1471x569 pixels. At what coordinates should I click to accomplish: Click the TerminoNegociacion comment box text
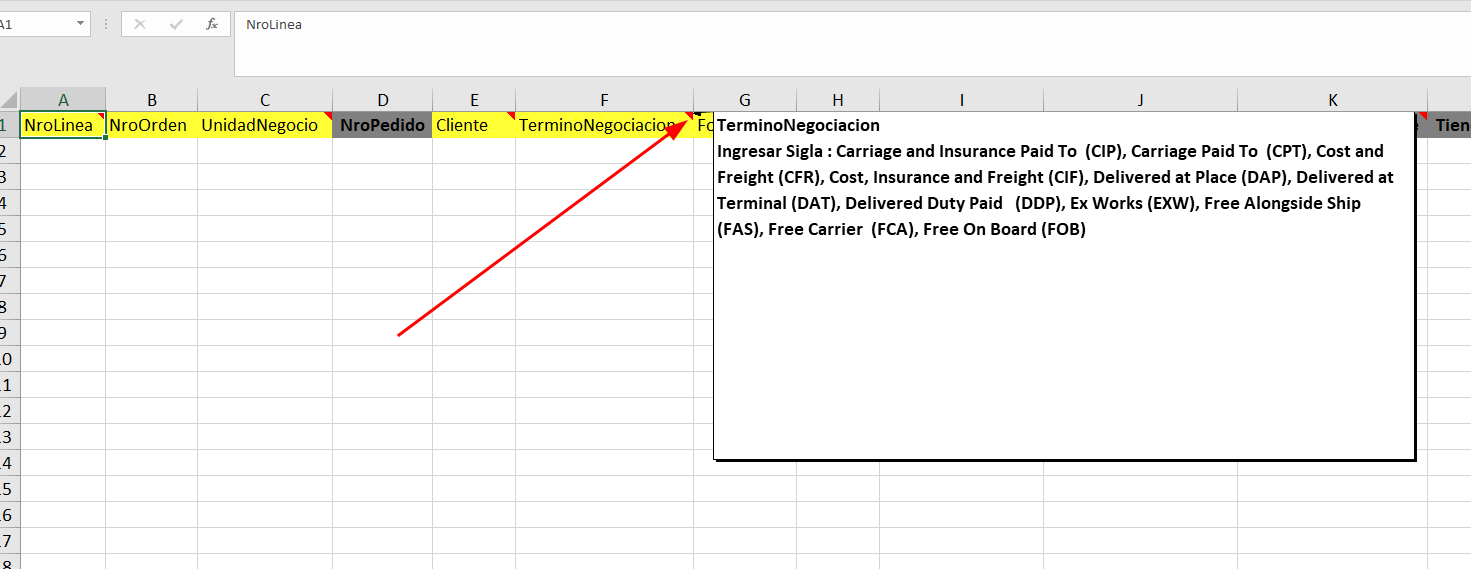pyautogui.click(x=1050, y=190)
